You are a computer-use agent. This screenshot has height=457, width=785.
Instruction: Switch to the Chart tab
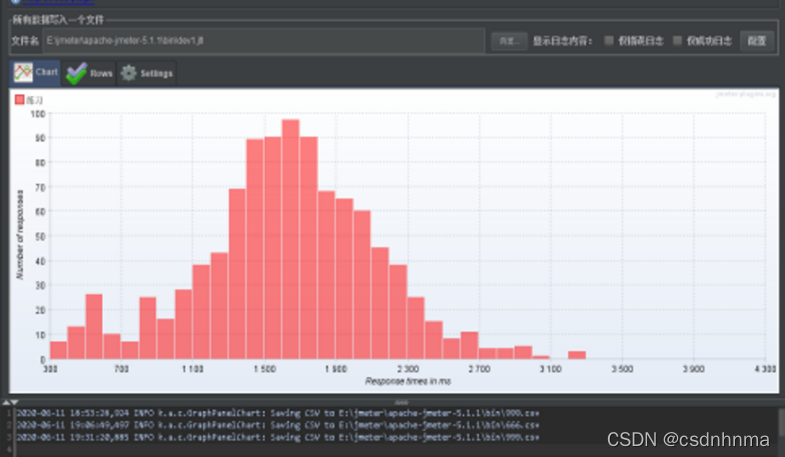click(35, 73)
